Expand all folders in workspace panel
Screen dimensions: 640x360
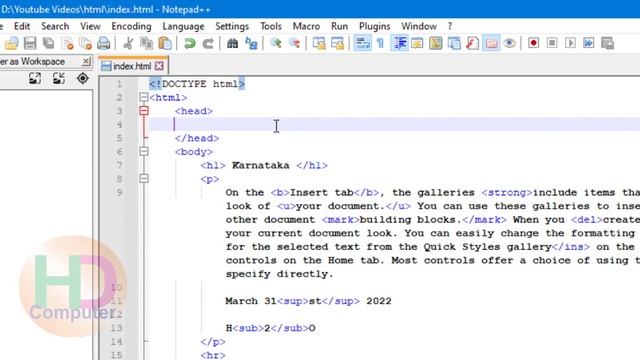[x=35, y=78]
